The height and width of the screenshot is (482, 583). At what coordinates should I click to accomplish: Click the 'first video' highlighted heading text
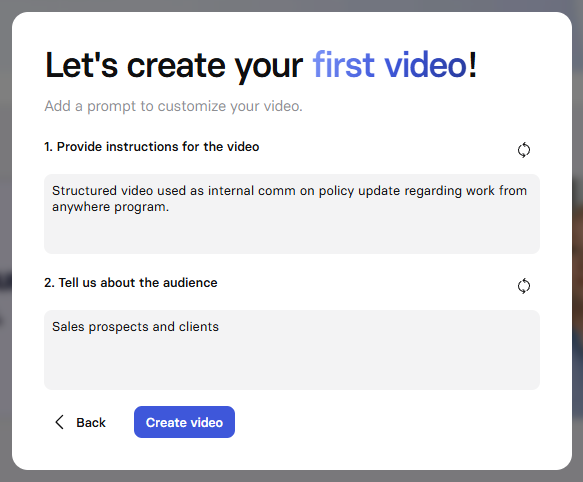(x=390, y=65)
